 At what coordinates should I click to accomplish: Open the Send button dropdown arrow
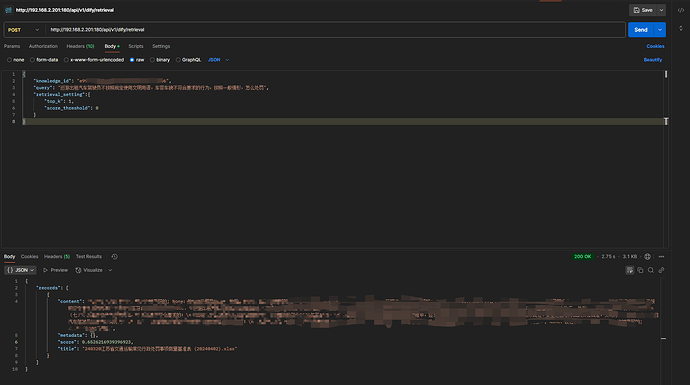click(660, 30)
